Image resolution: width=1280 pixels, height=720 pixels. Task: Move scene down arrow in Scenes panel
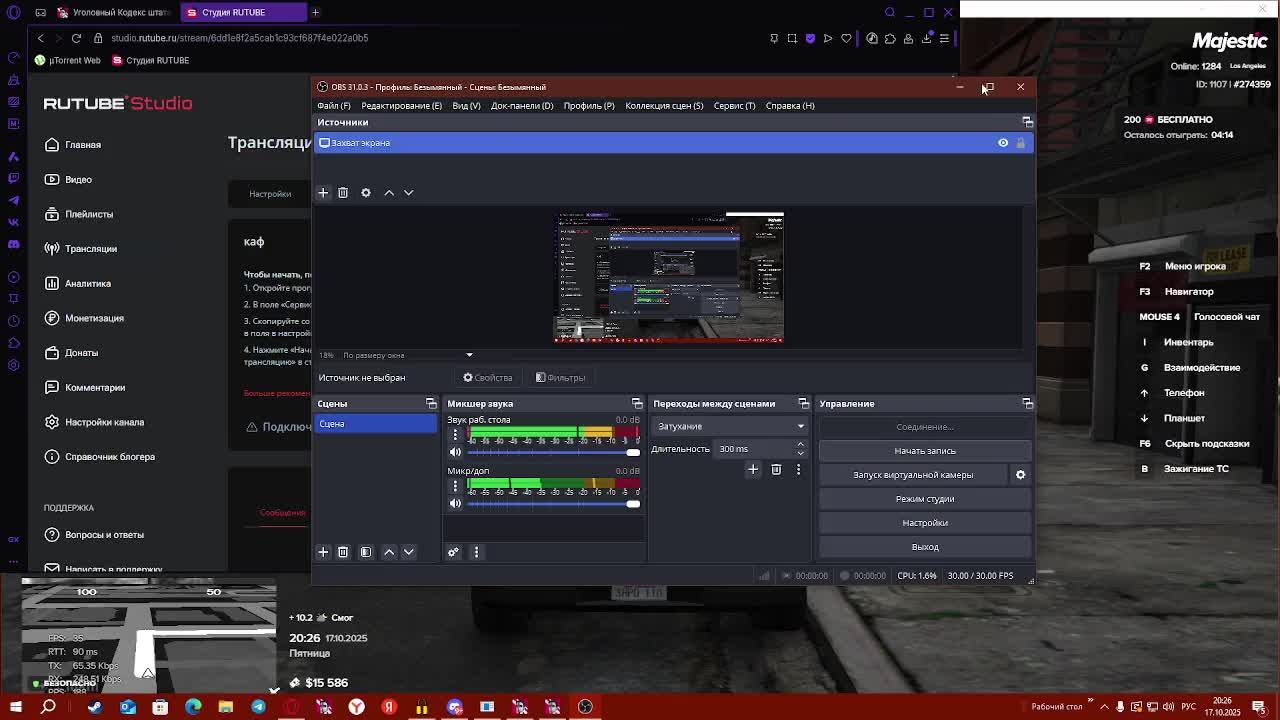coord(408,552)
